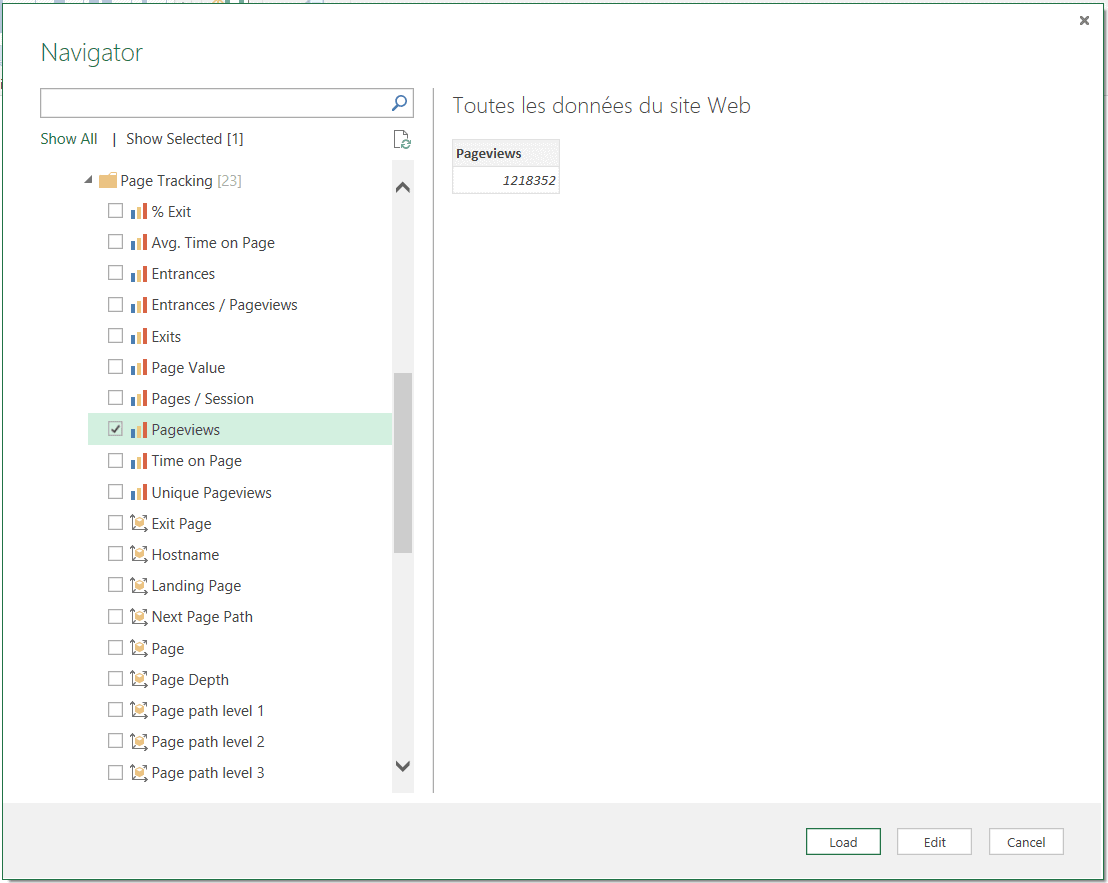
Task: Tick the Avg. Time on Page checkbox
Action: (115, 242)
